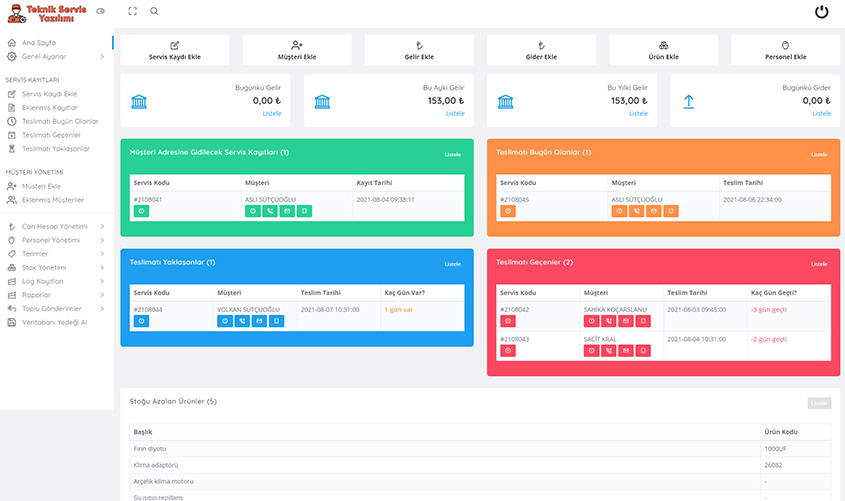The image size is (845, 501).
Task: Click Listele in blue Teslimatı Yaklaşanlar panel
Action: (x=453, y=264)
